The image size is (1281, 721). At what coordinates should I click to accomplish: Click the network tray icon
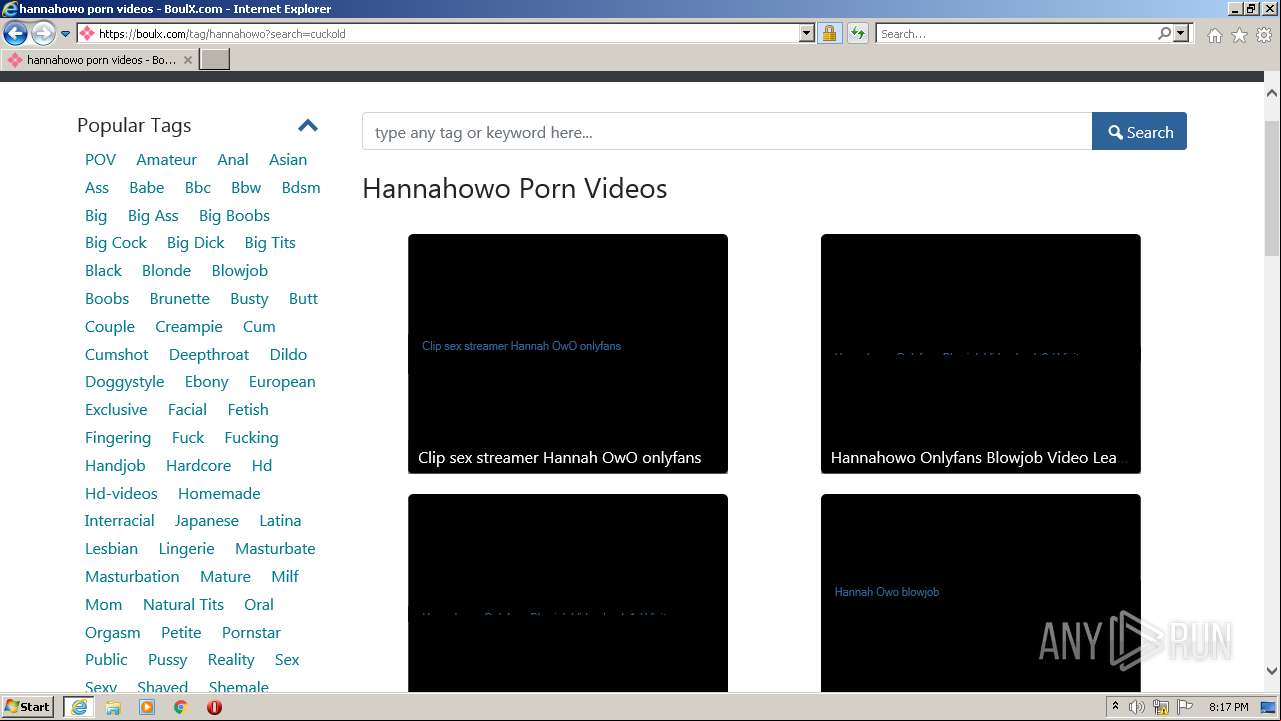coord(1160,707)
